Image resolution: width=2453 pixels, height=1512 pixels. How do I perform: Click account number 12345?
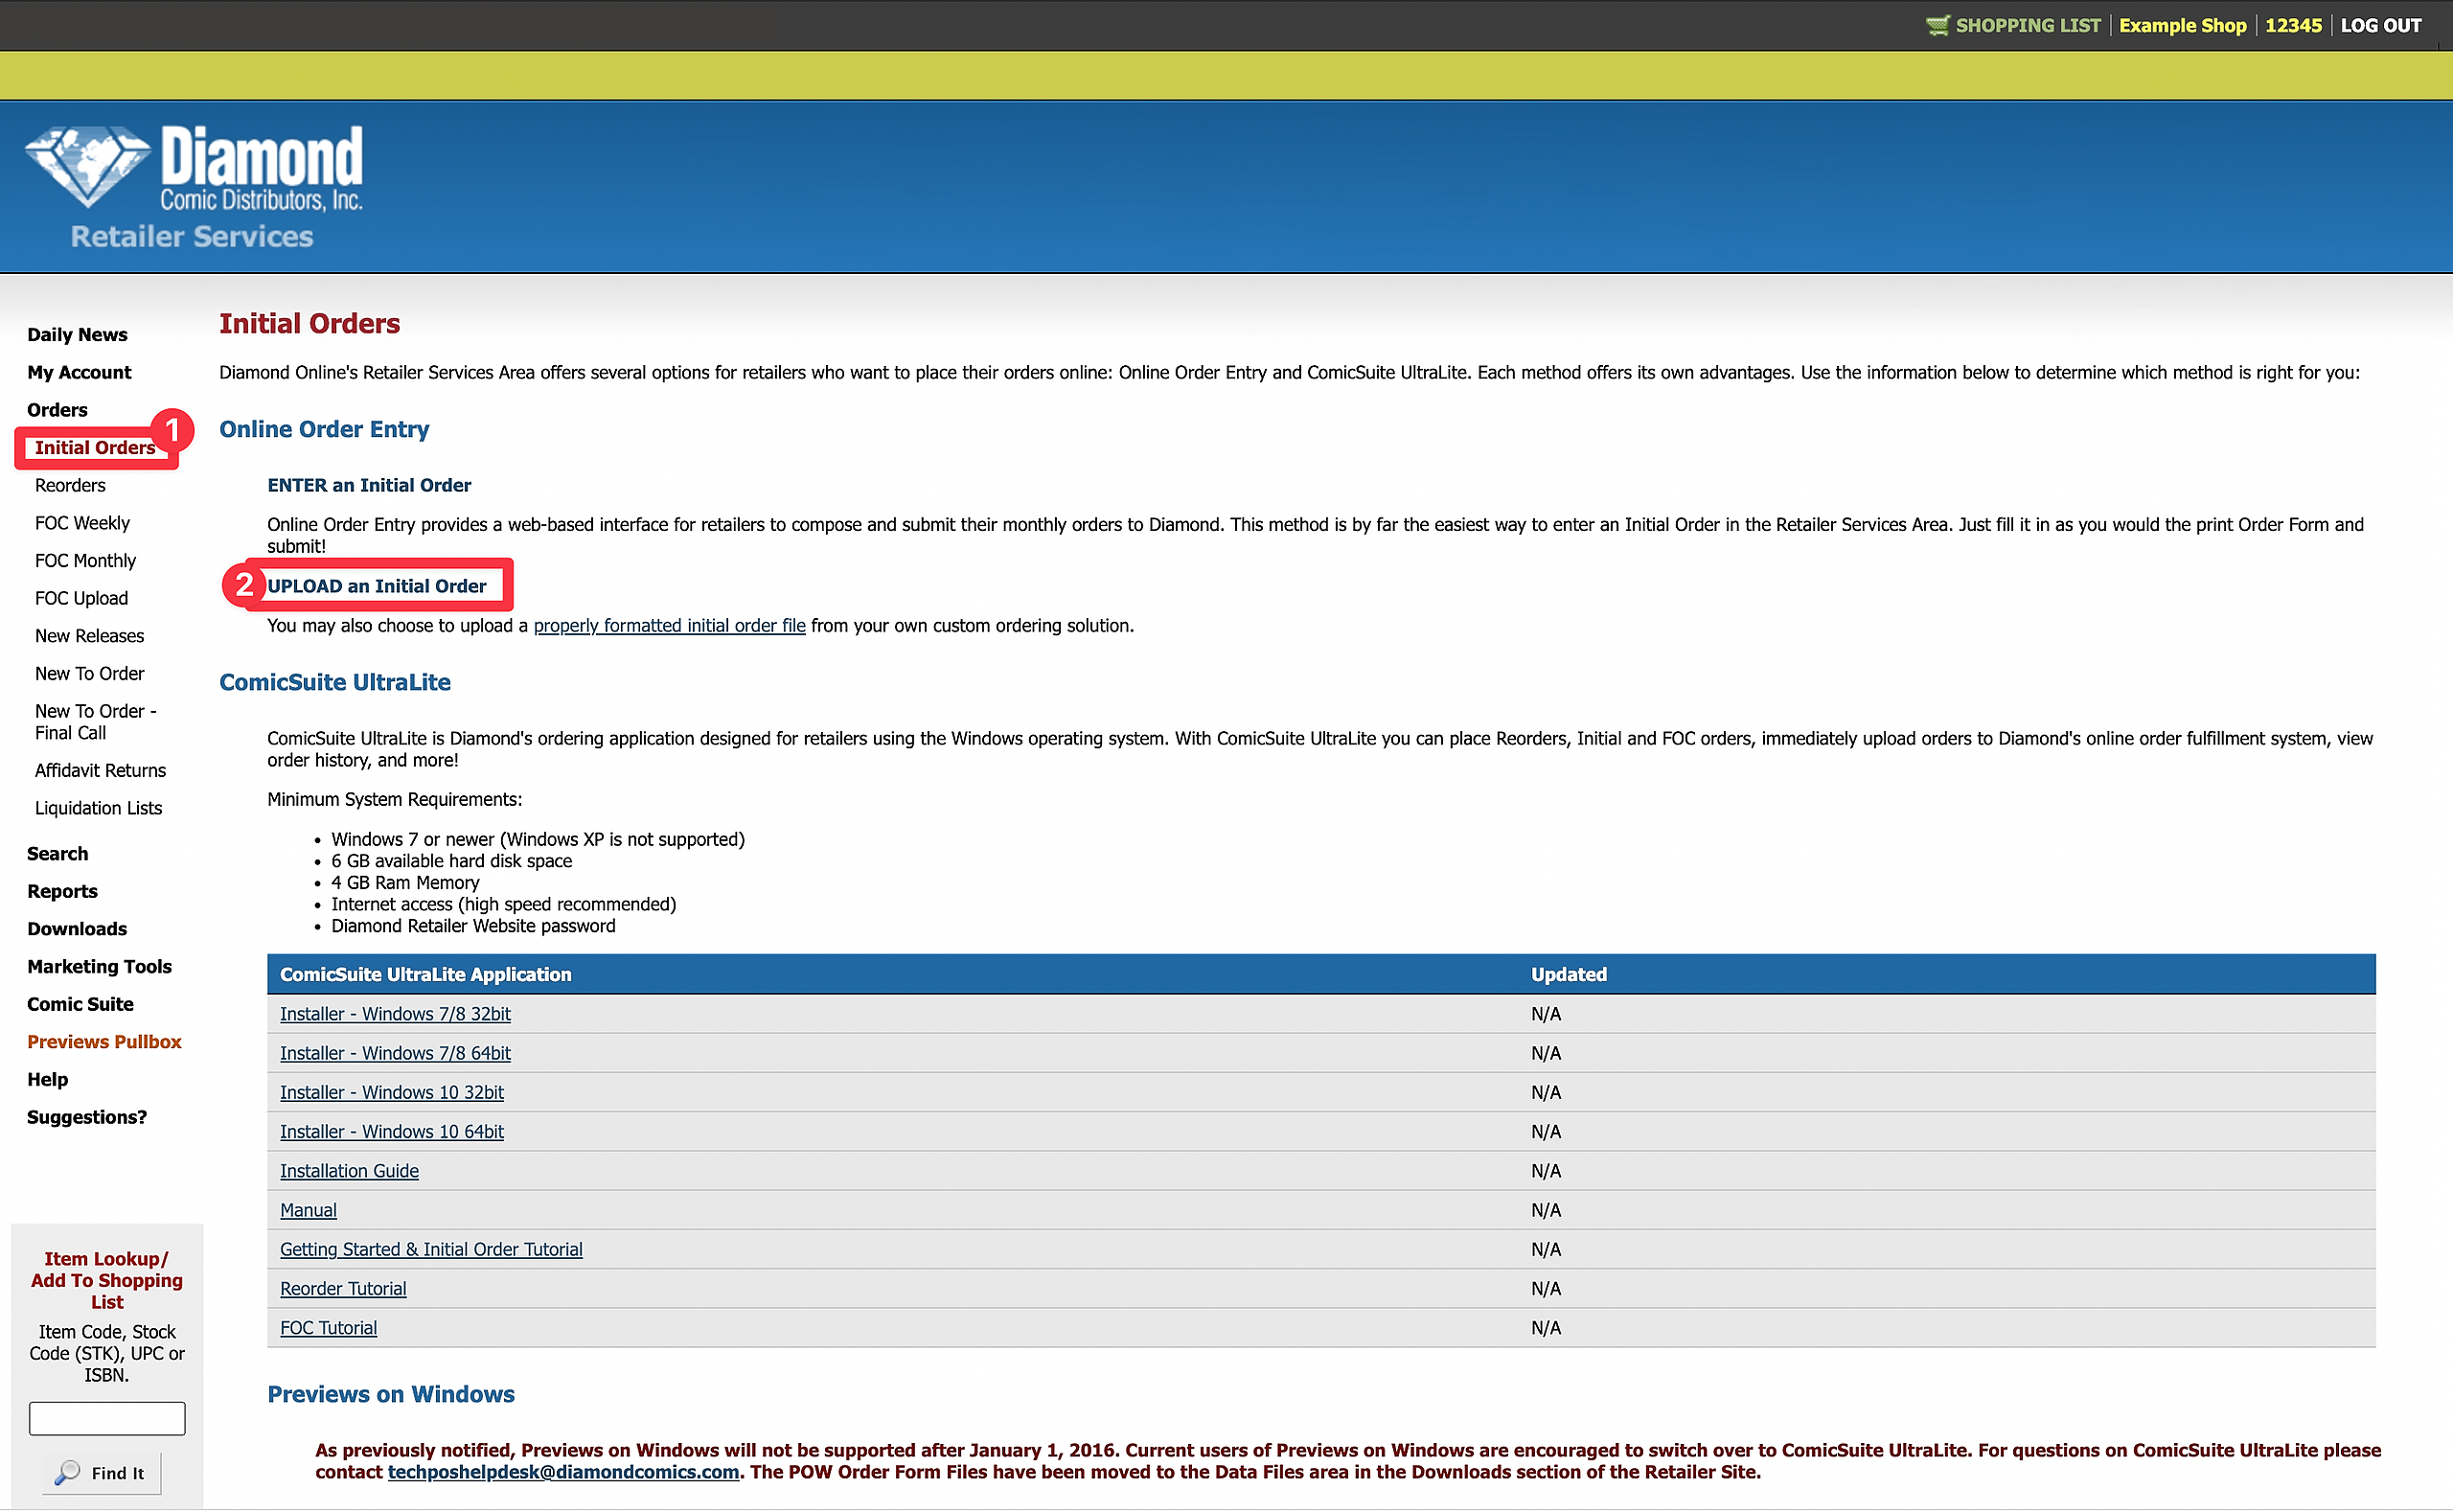pyautogui.click(x=2293, y=25)
